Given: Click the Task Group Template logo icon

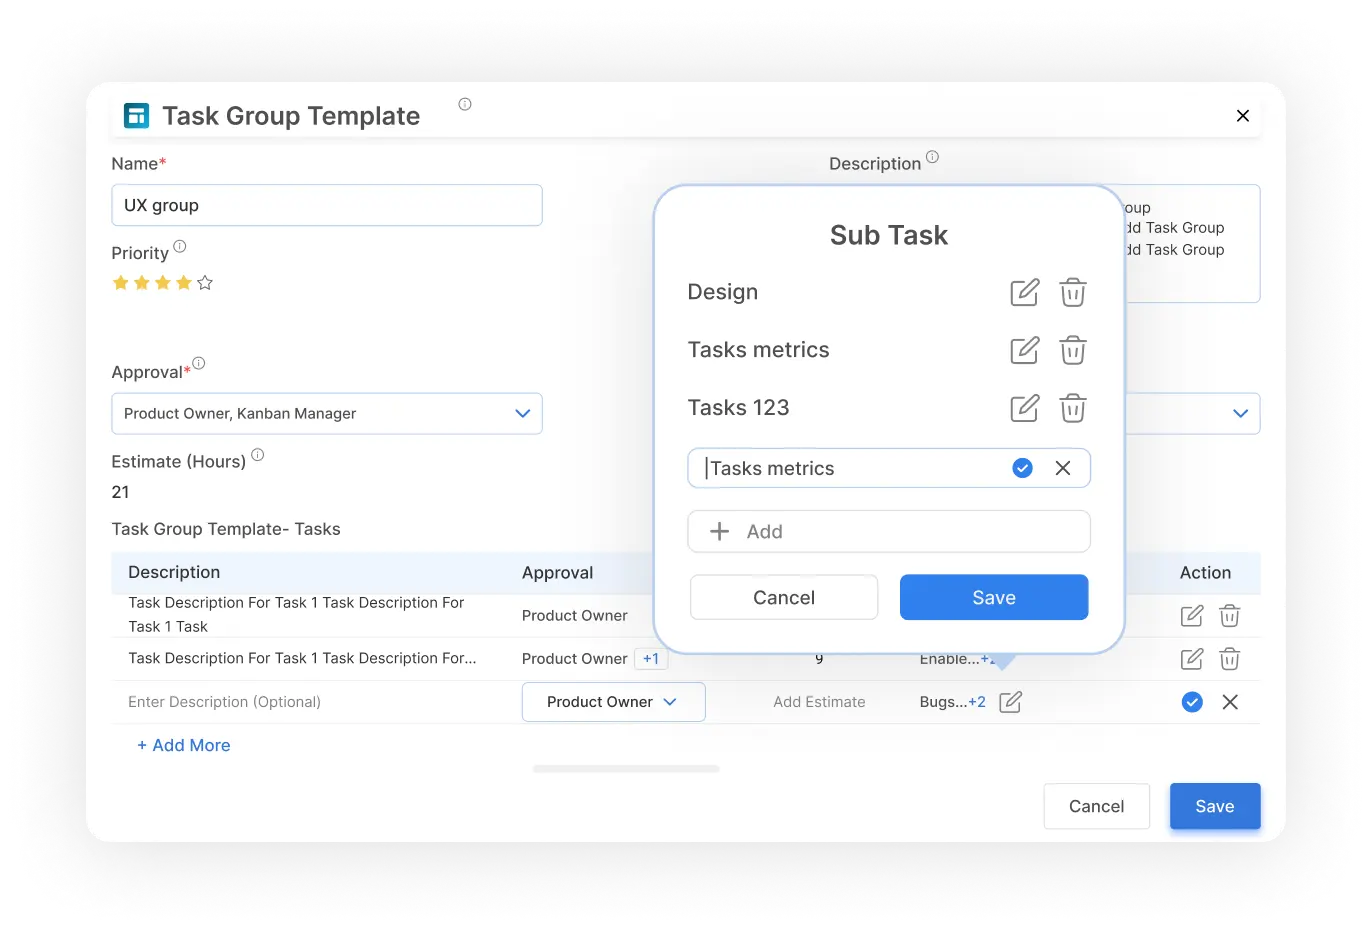Looking at the screenshot, I should (136, 115).
